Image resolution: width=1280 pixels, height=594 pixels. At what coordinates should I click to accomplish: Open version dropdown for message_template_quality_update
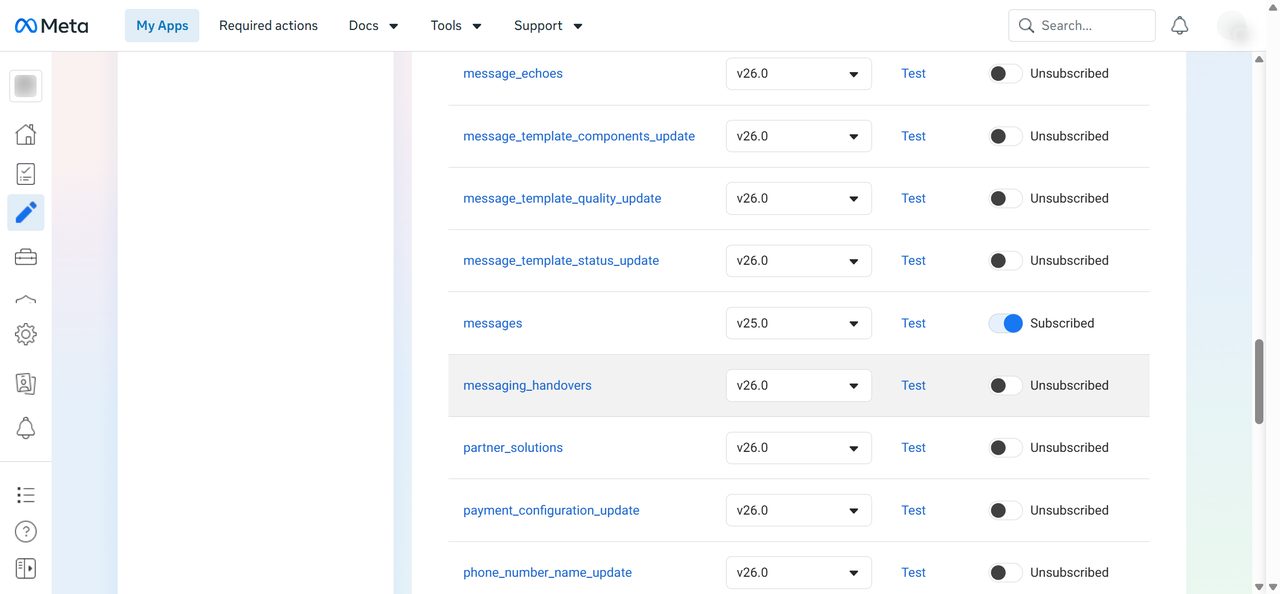(799, 198)
